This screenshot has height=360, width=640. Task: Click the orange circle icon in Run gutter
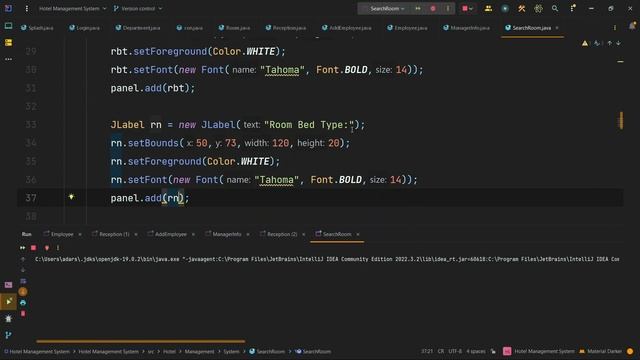[x=23, y=291]
